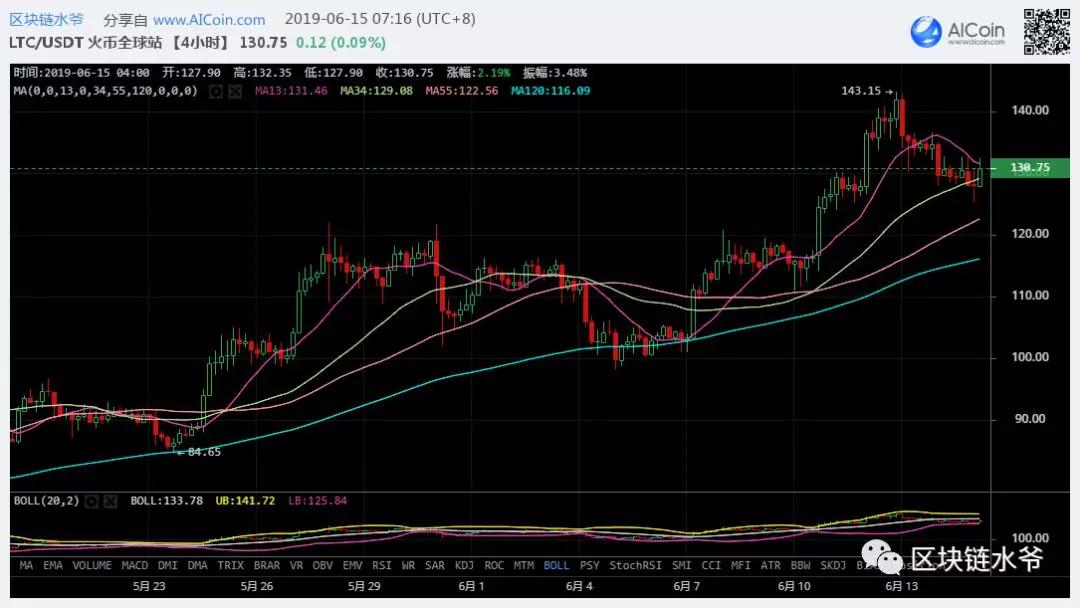1080x608 pixels.
Task: Switch to the RSI indicator
Action: coord(382,565)
